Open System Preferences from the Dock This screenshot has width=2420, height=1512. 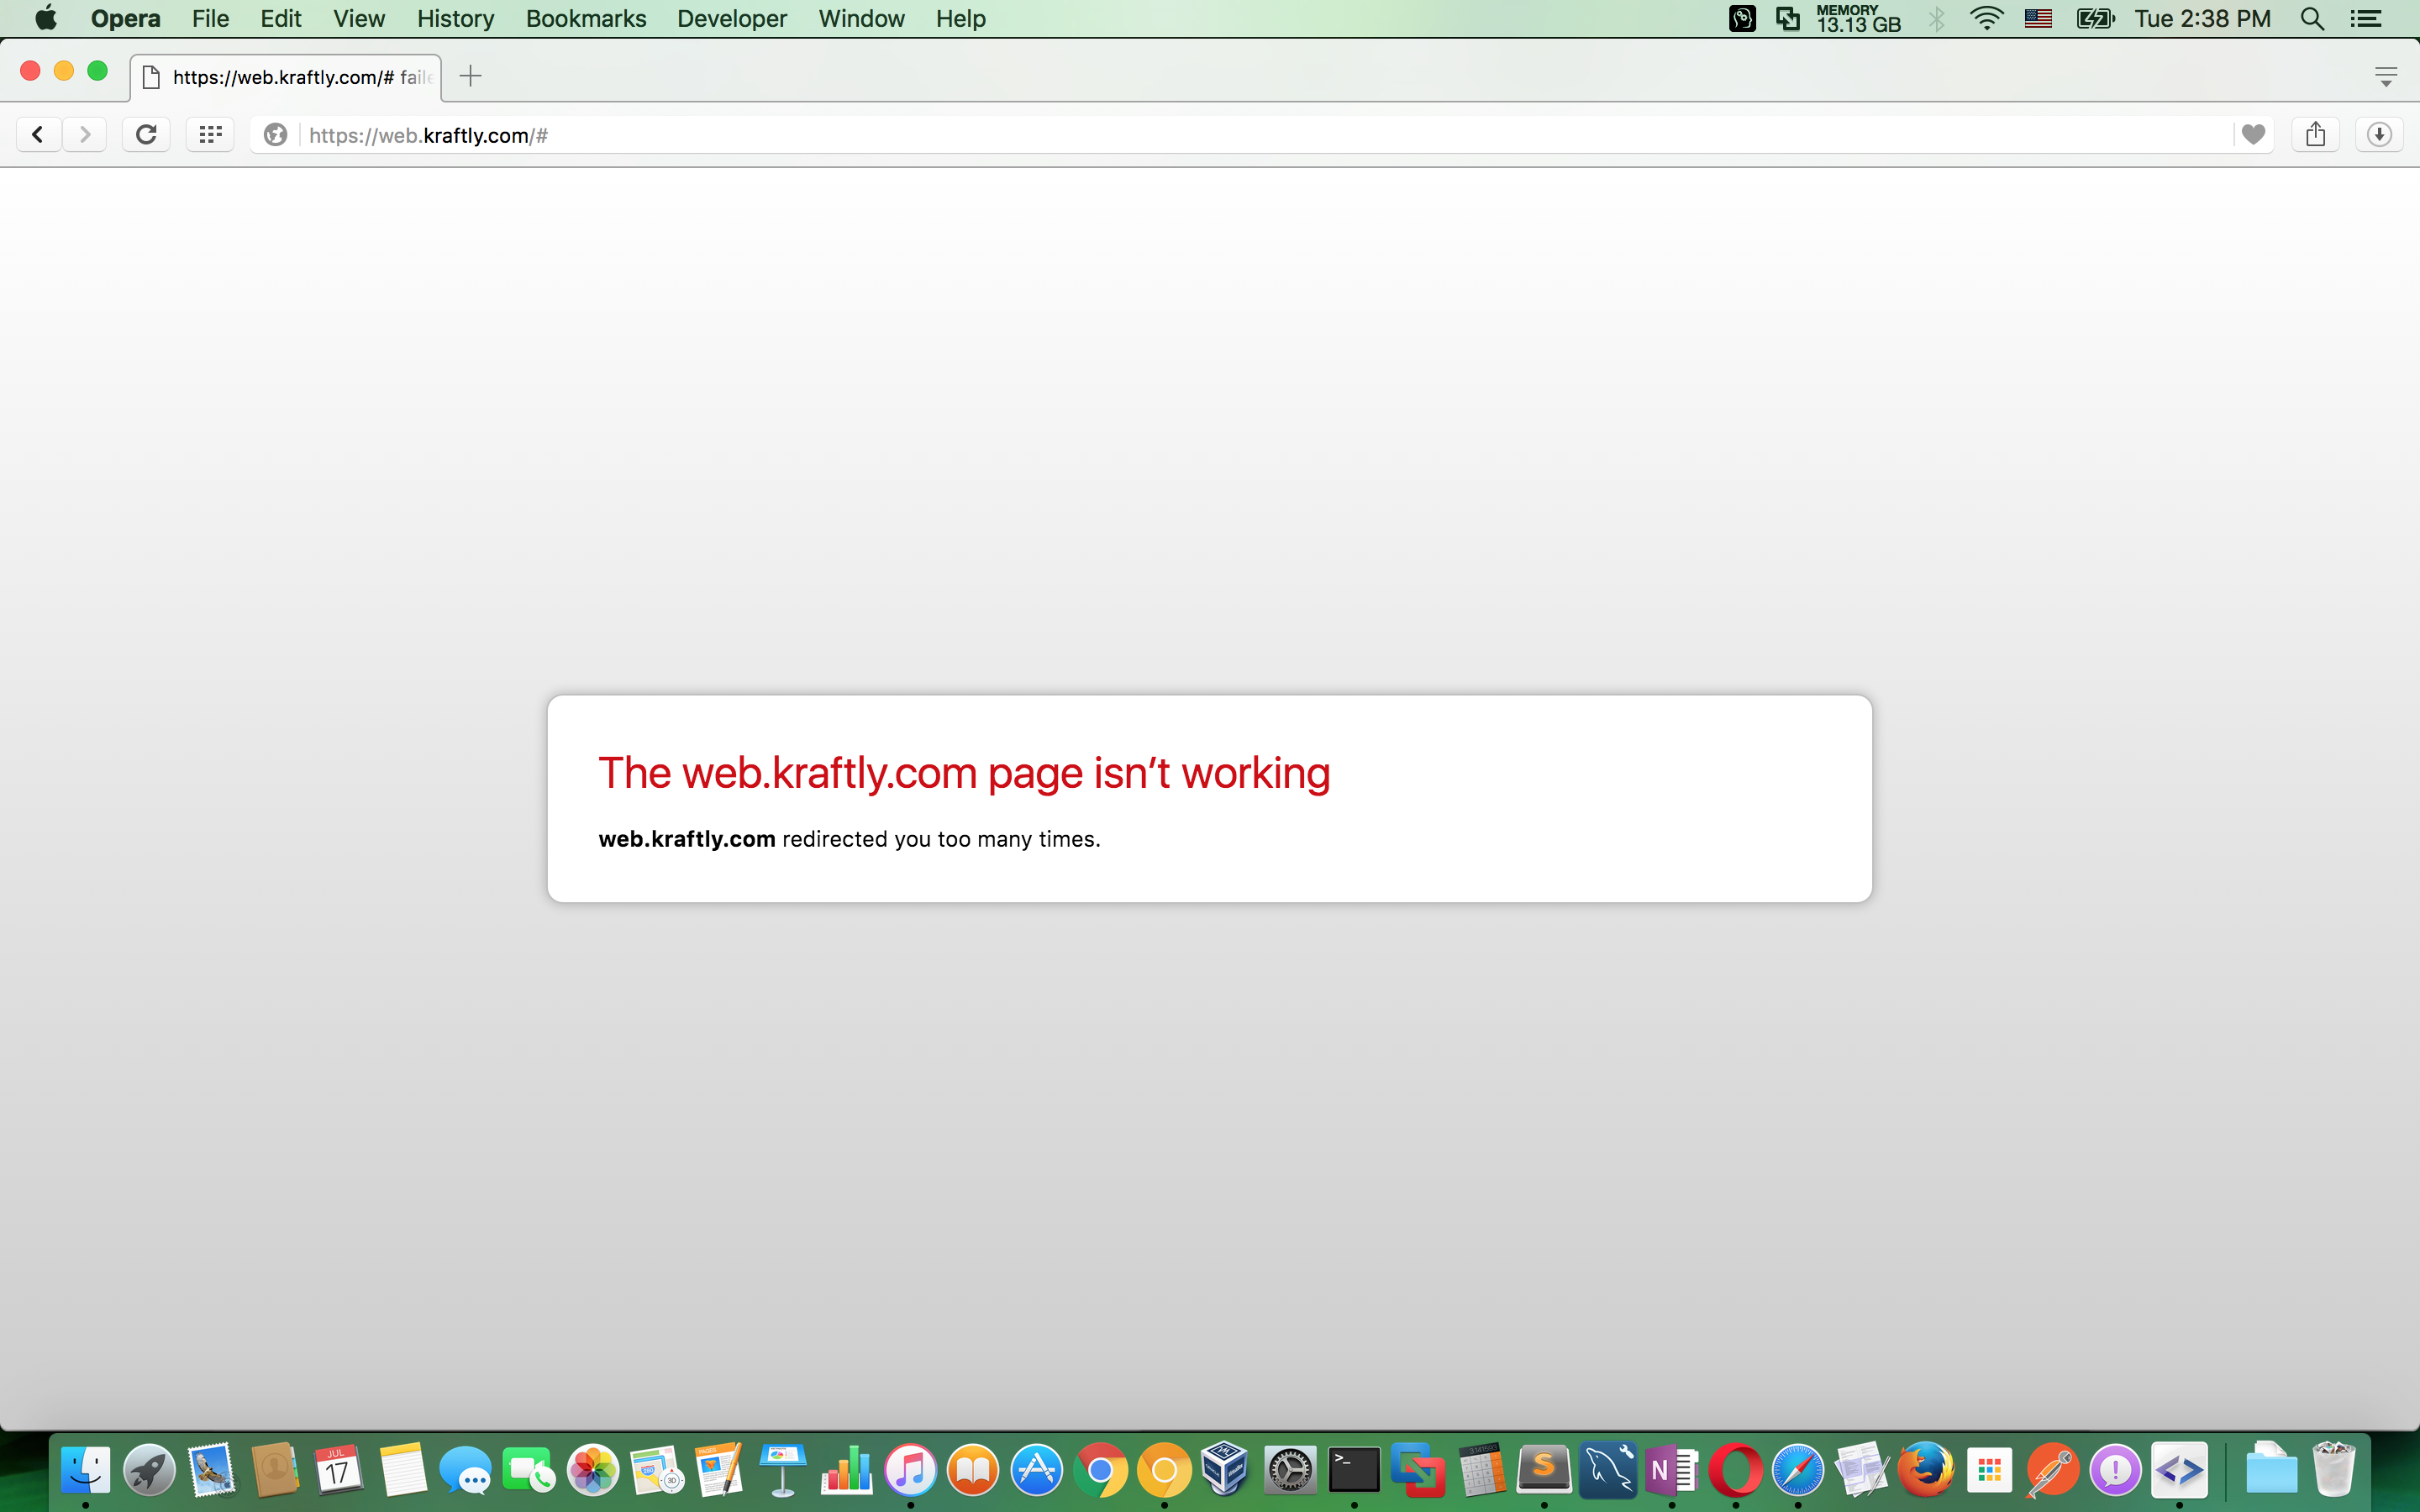1290,1471
